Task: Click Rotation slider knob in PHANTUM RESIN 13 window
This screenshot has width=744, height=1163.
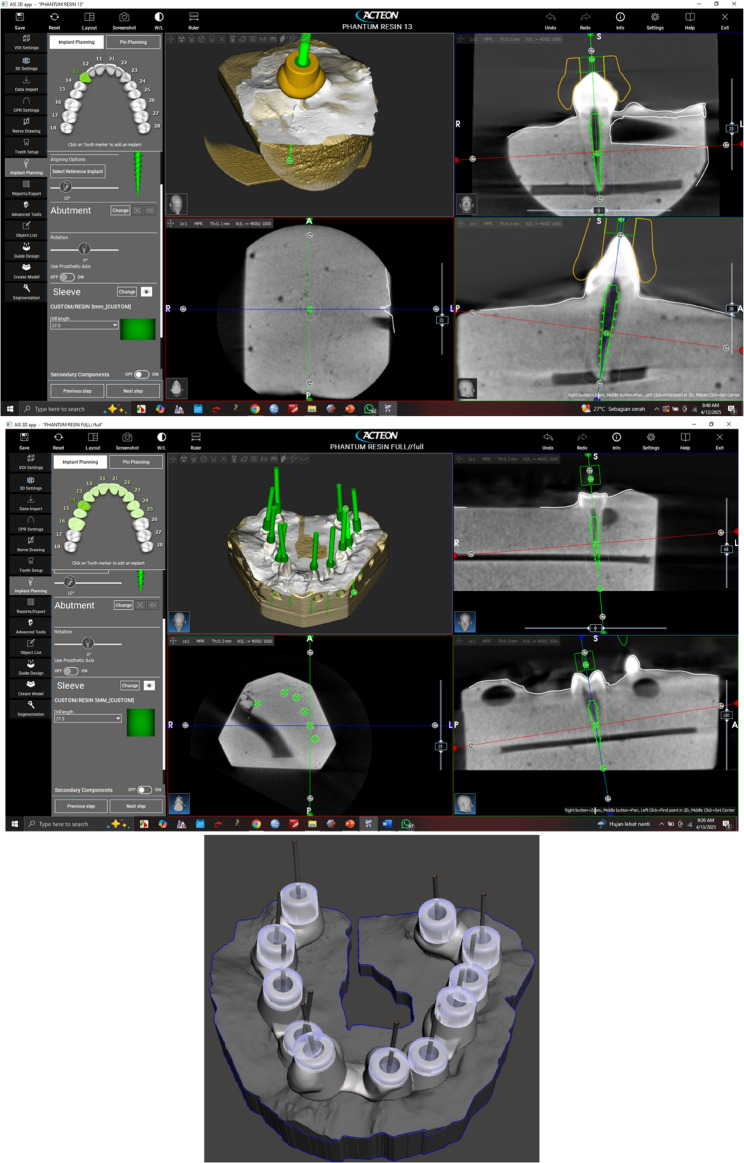Action: (x=84, y=248)
